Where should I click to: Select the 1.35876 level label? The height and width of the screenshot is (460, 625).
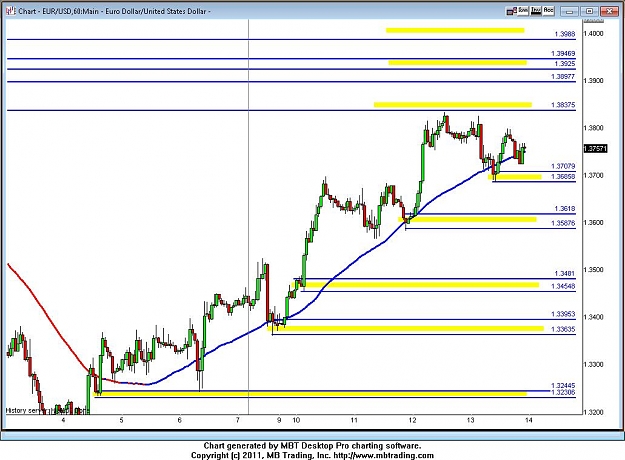pos(563,223)
